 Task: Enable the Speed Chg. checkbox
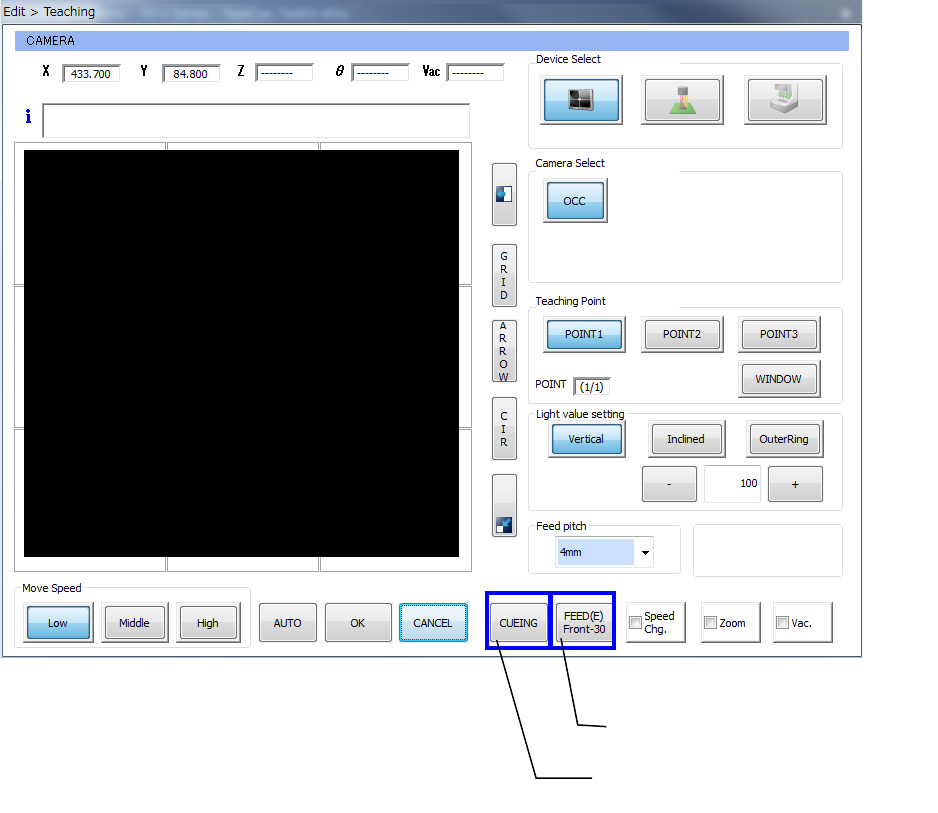pos(635,622)
